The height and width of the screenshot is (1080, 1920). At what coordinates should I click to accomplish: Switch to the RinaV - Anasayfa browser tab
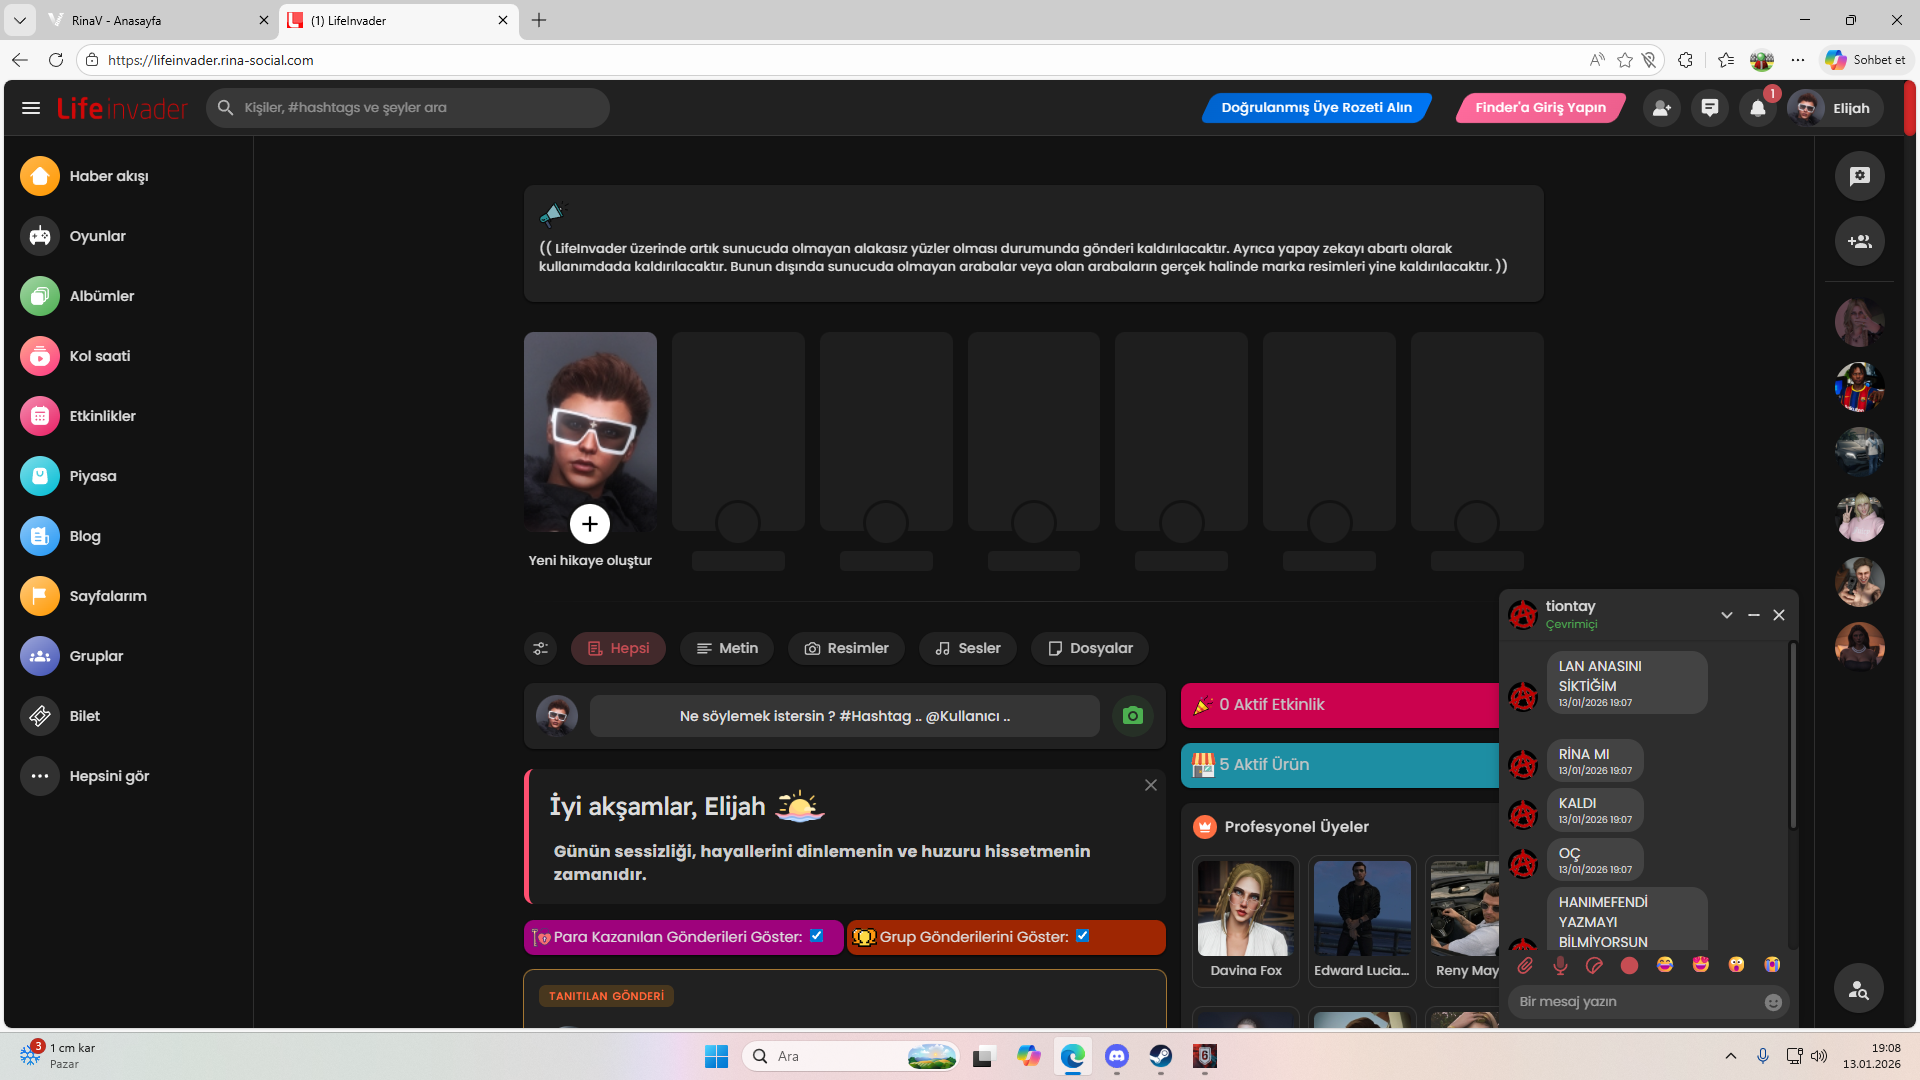pyautogui.click(x=158, y=20)
